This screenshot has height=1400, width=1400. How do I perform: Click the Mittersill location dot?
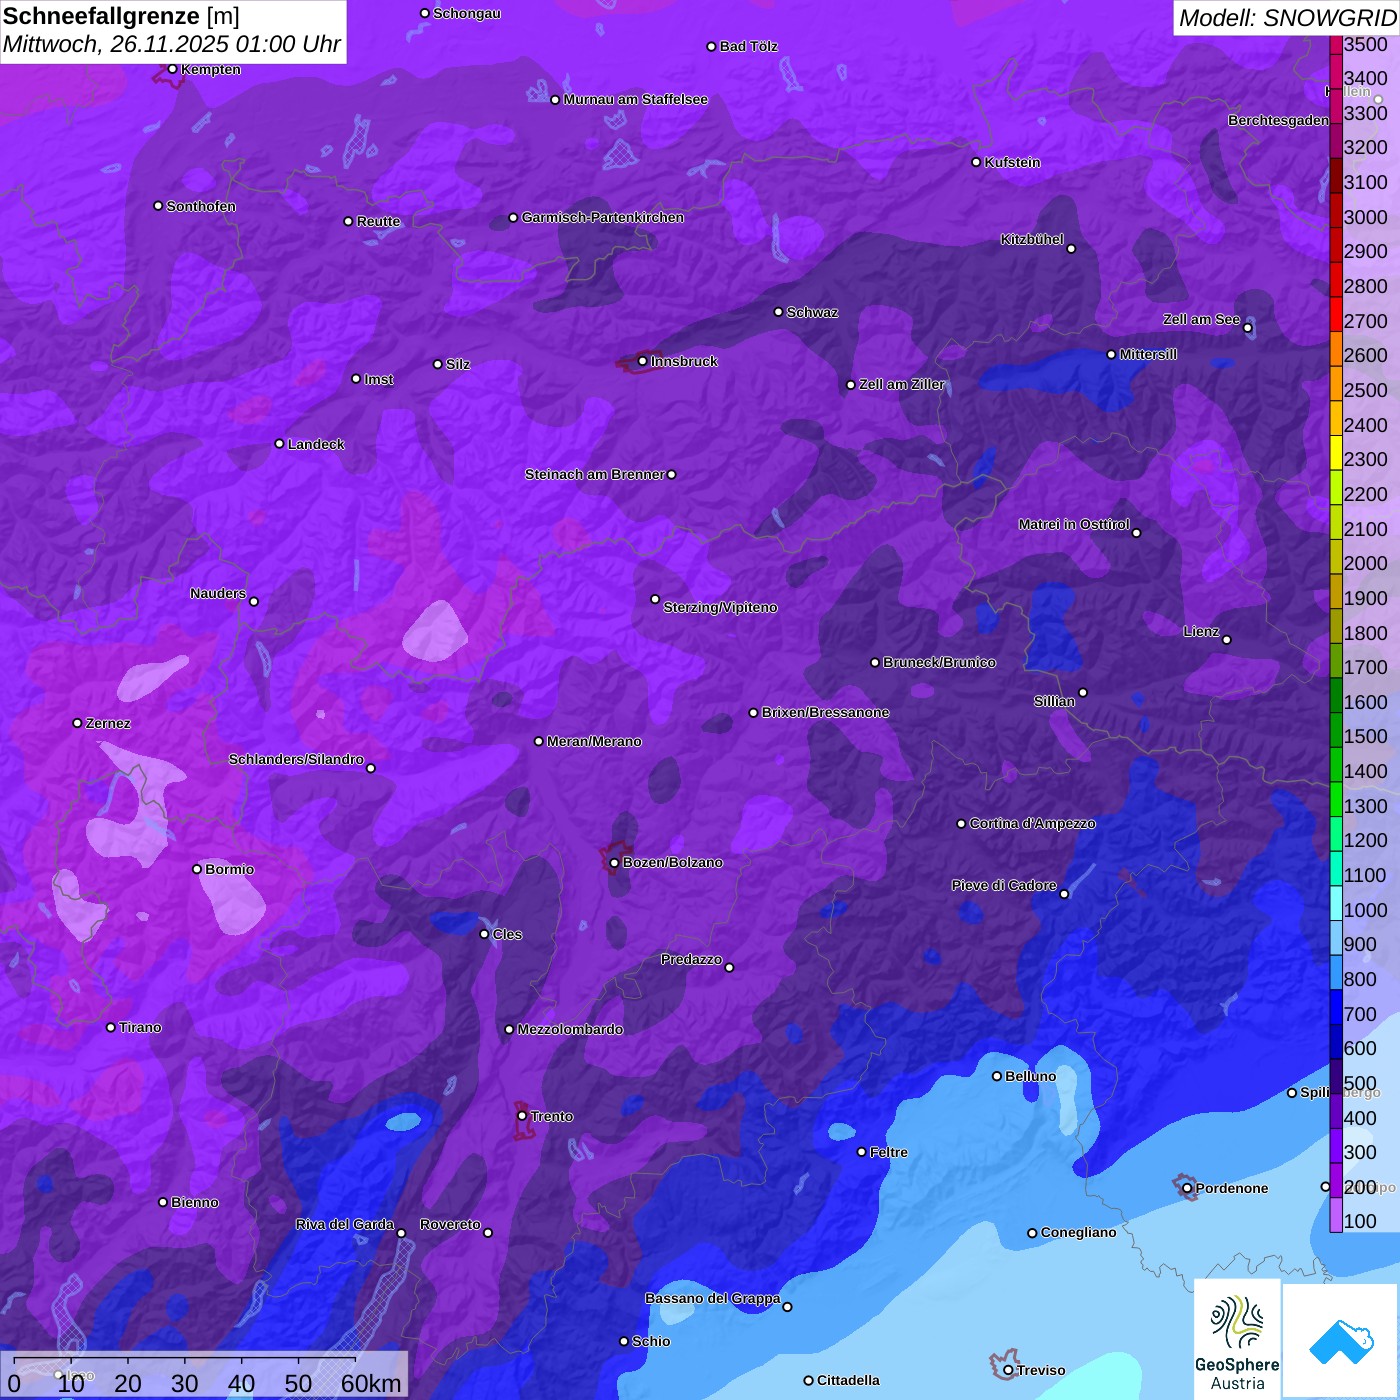pyautogui.click(x=1111, y=354)
